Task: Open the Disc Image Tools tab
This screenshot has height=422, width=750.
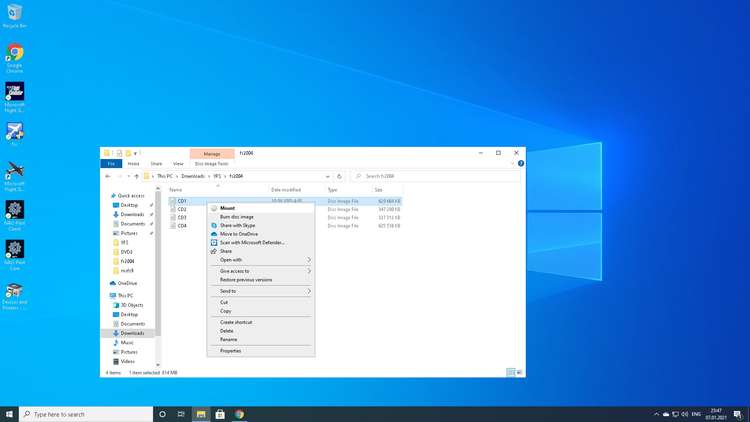Action: click(212, 163)
